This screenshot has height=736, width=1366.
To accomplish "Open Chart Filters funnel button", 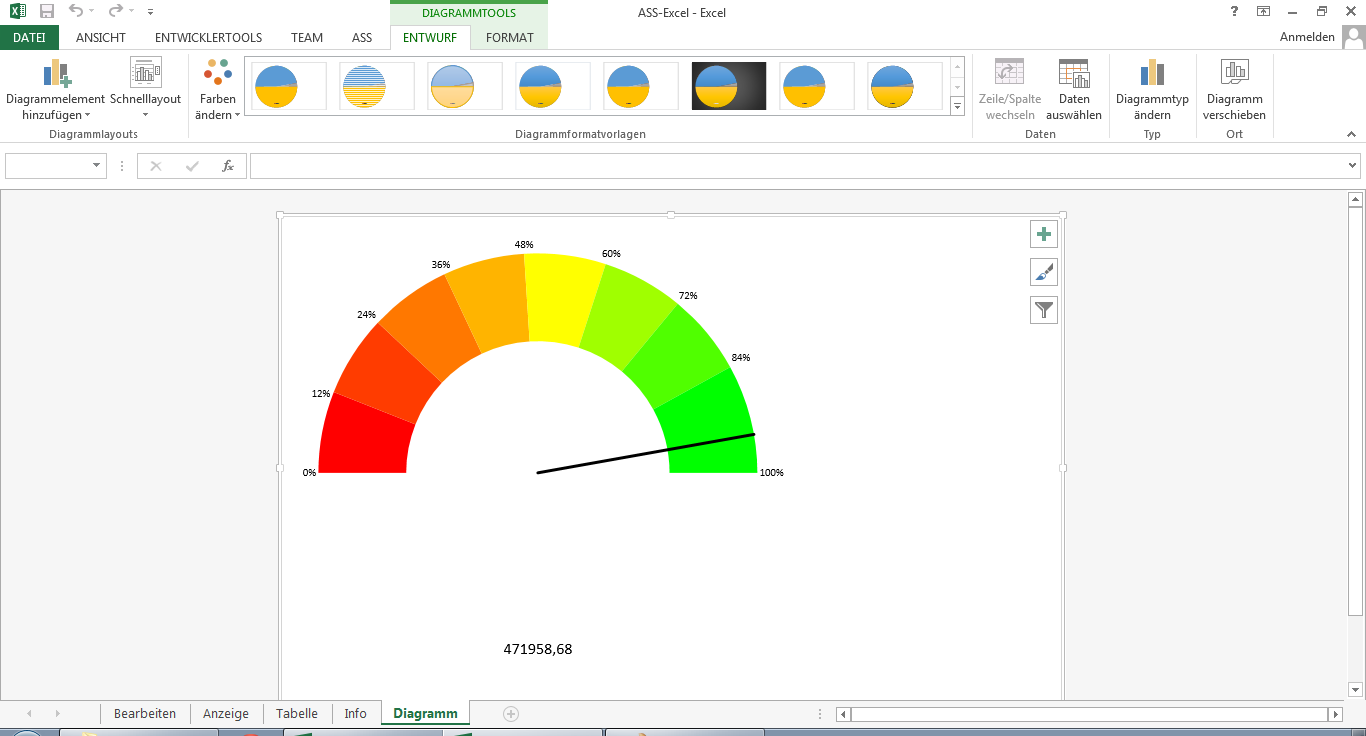I will click(1044, 311).
